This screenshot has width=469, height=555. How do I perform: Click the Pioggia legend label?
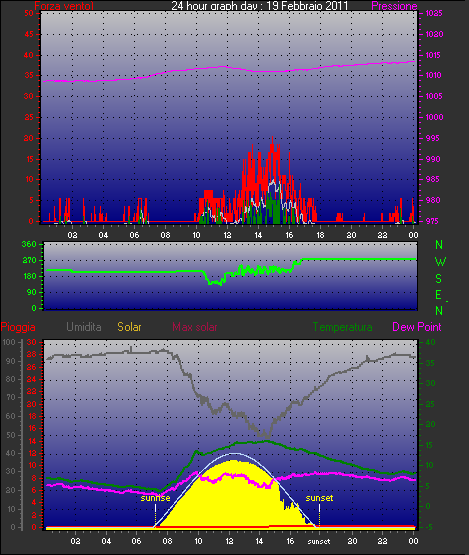point(18,327)
